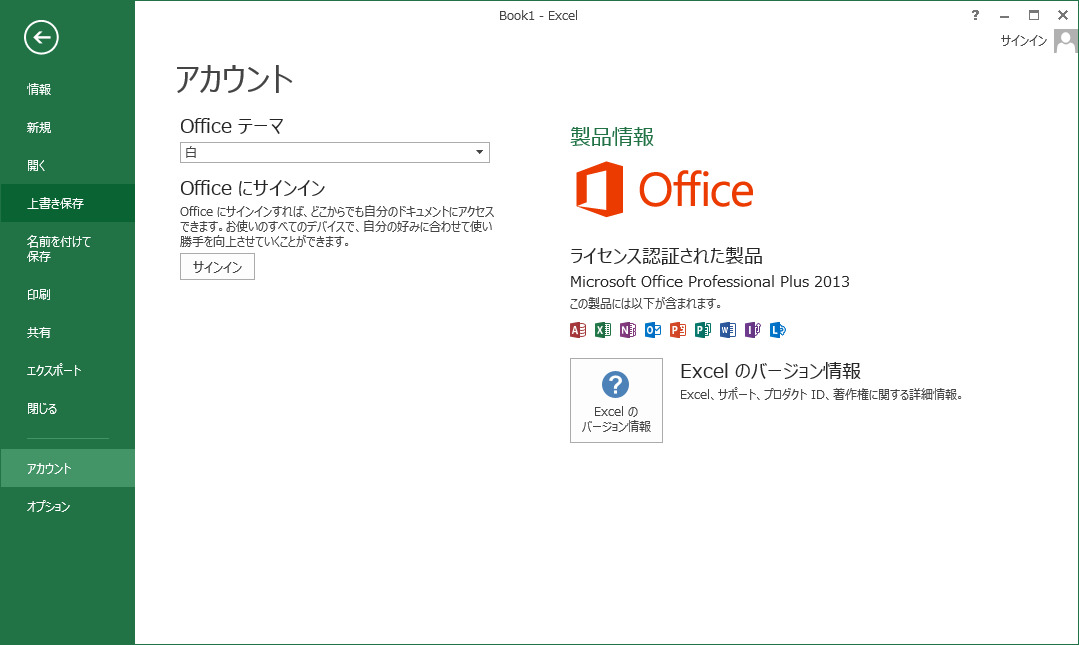Viewport: 1079px width, 645px height.
Task: Open オプション from the sidebar
Action: click(49, 506)
